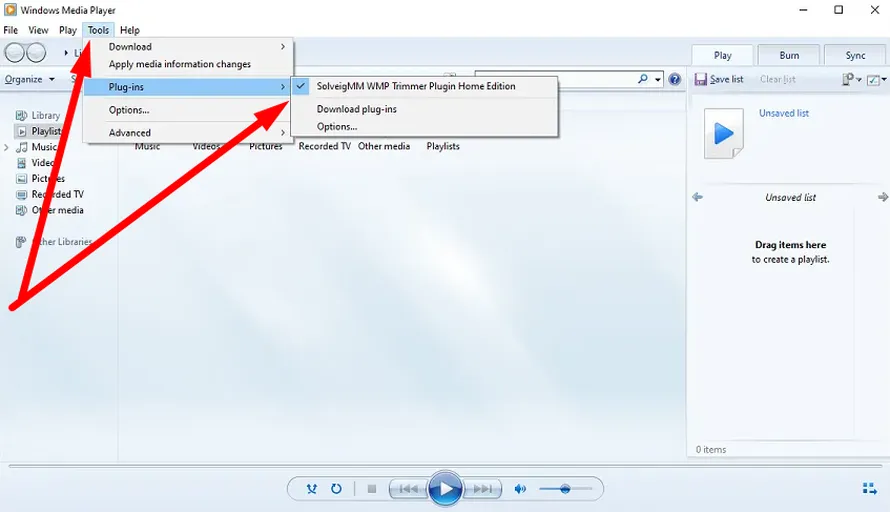Click the Other media icon in sidebar

22,211
